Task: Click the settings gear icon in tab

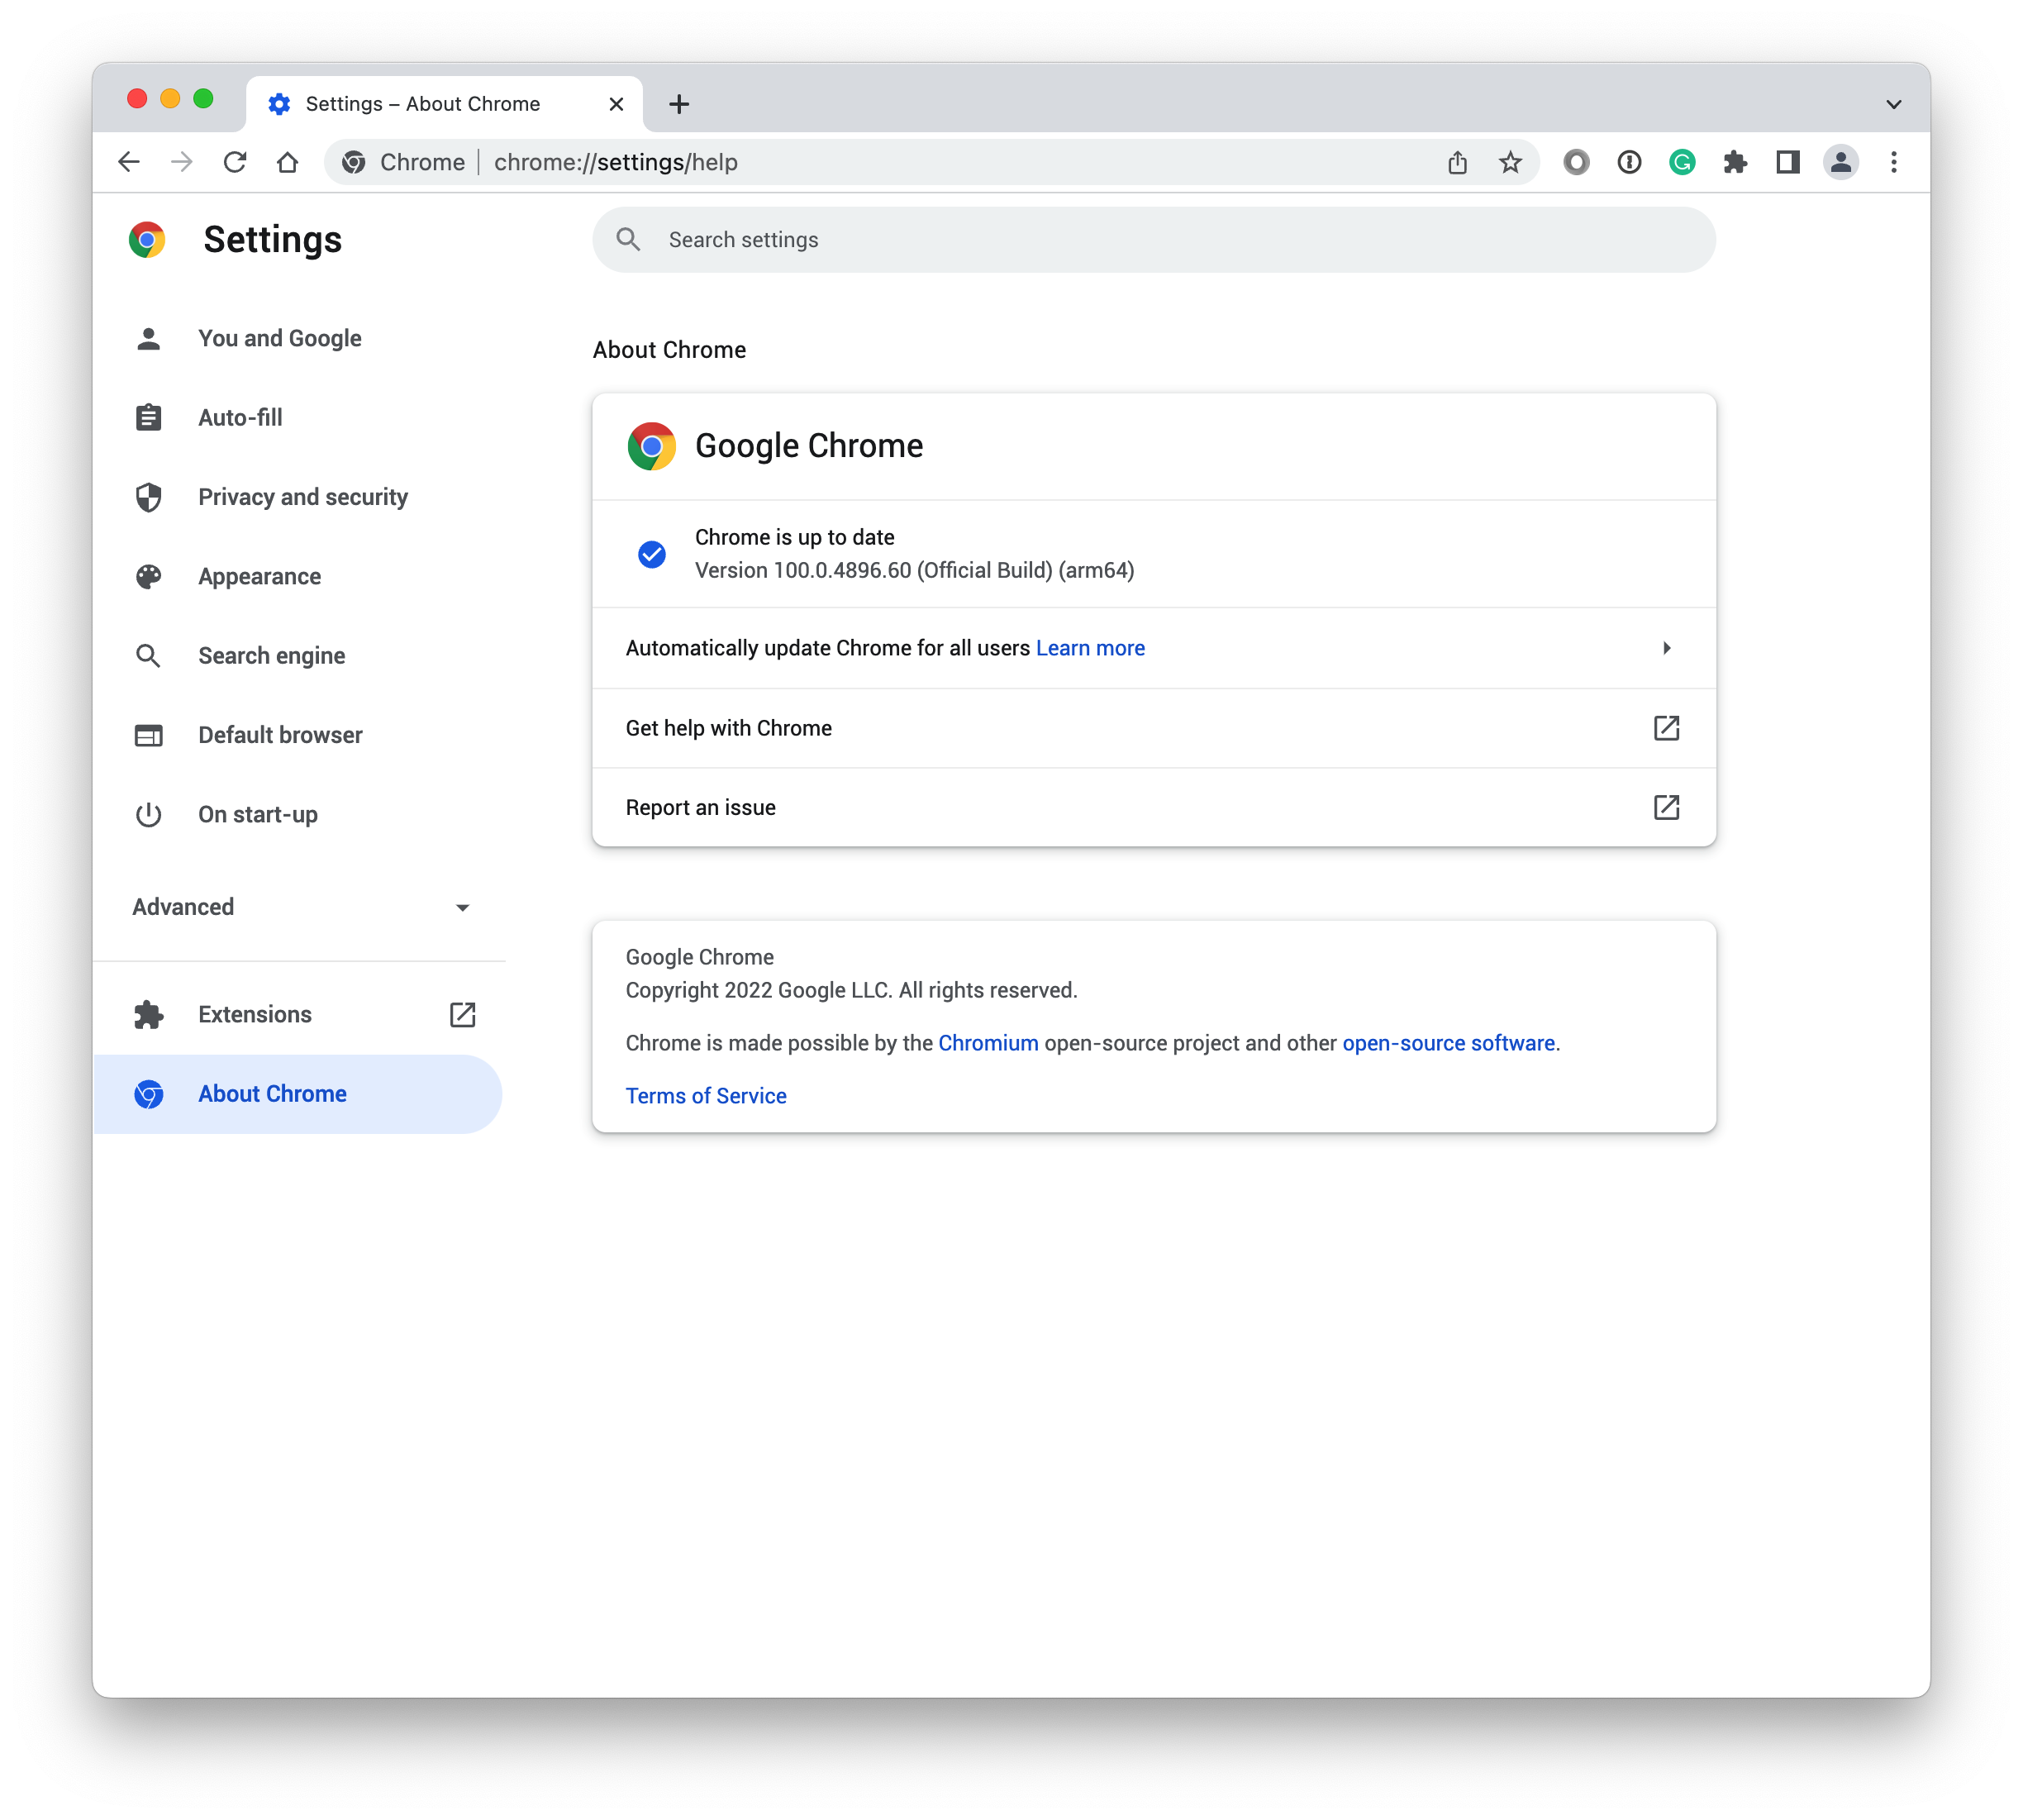Action: (x=279, y=102)
